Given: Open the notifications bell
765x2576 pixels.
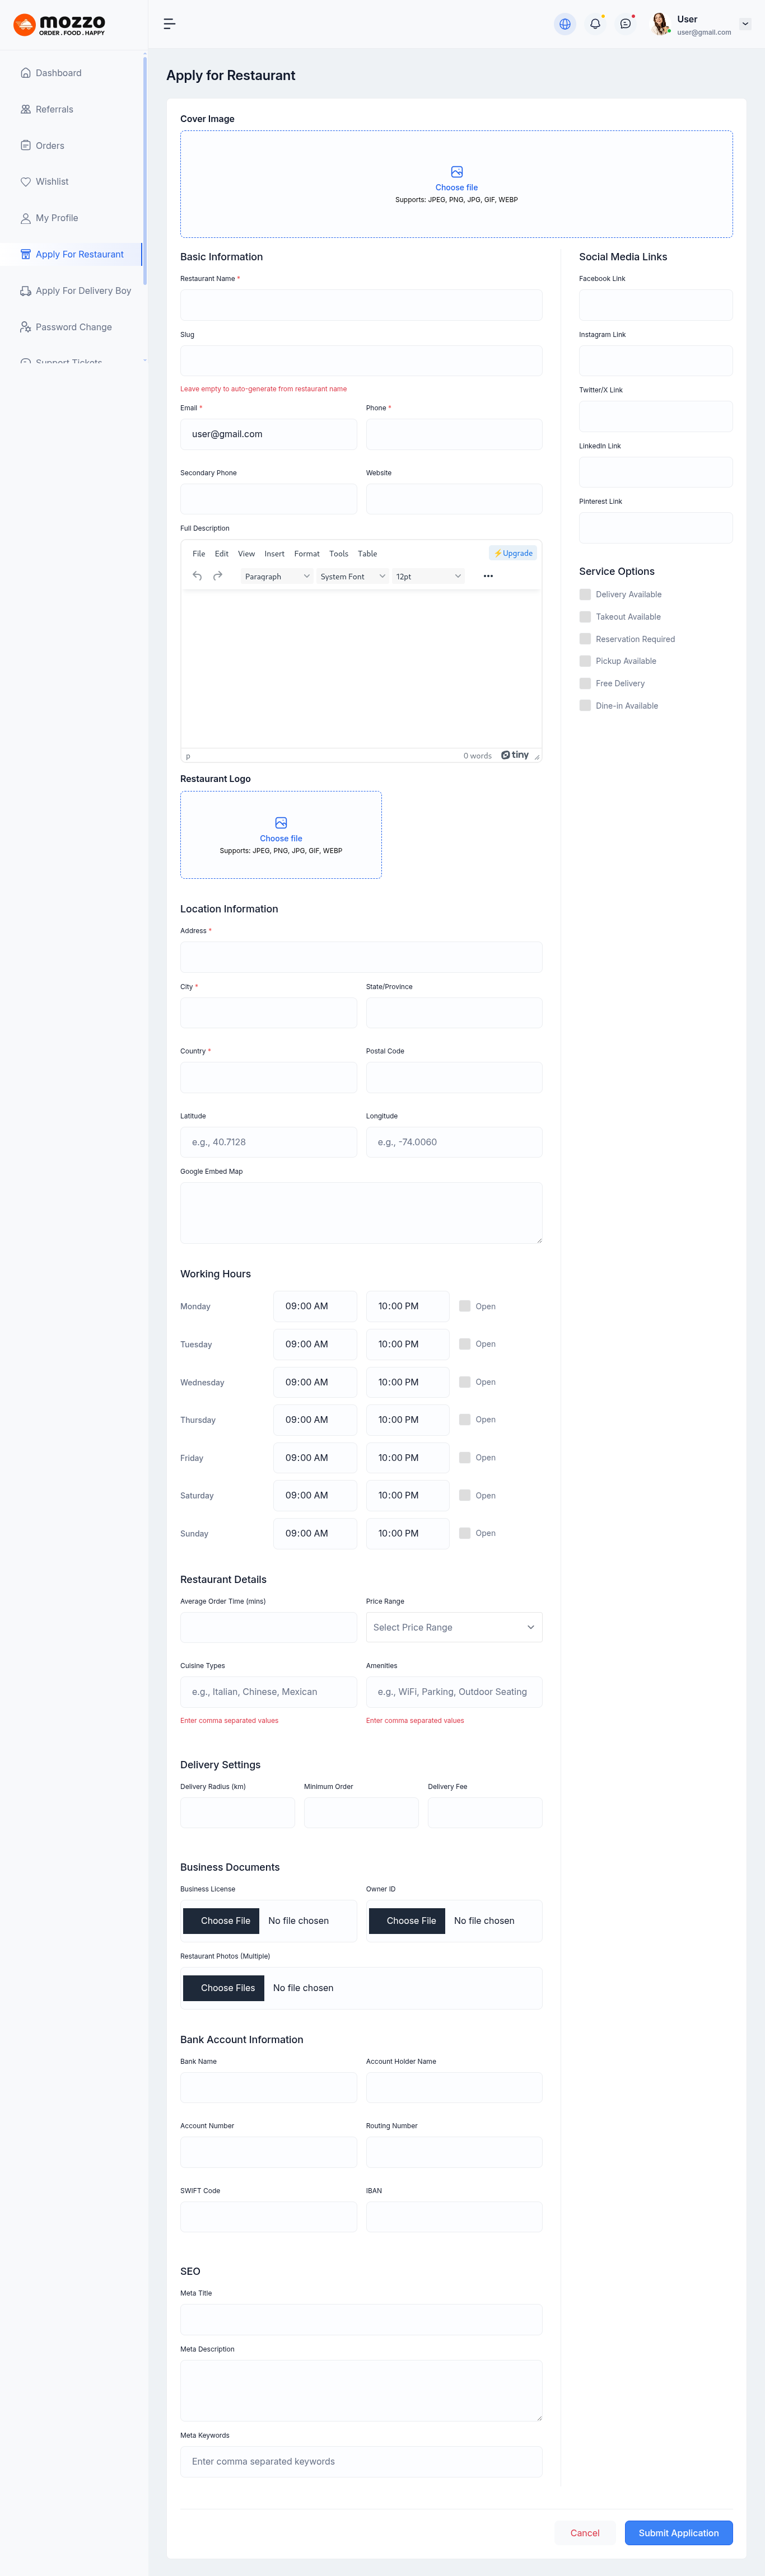Looking at the screenshot, I should coord(595,24).
